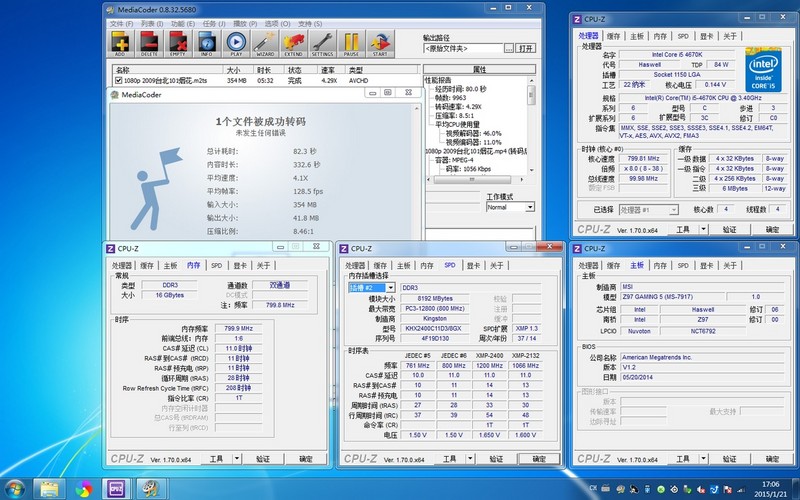Switch to 主板 tab in SPD CPU-Z window
Screen dimensions: 800x500
[404, 265]
